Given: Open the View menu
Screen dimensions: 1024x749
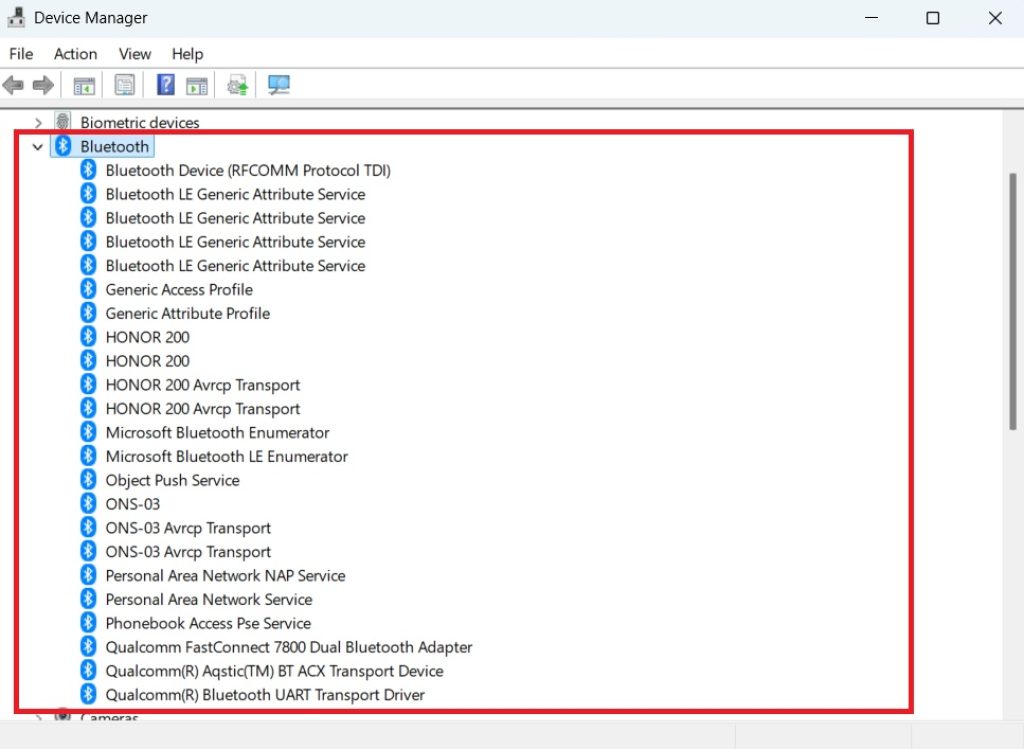Looking at the screenshot, I should point(135,54).
